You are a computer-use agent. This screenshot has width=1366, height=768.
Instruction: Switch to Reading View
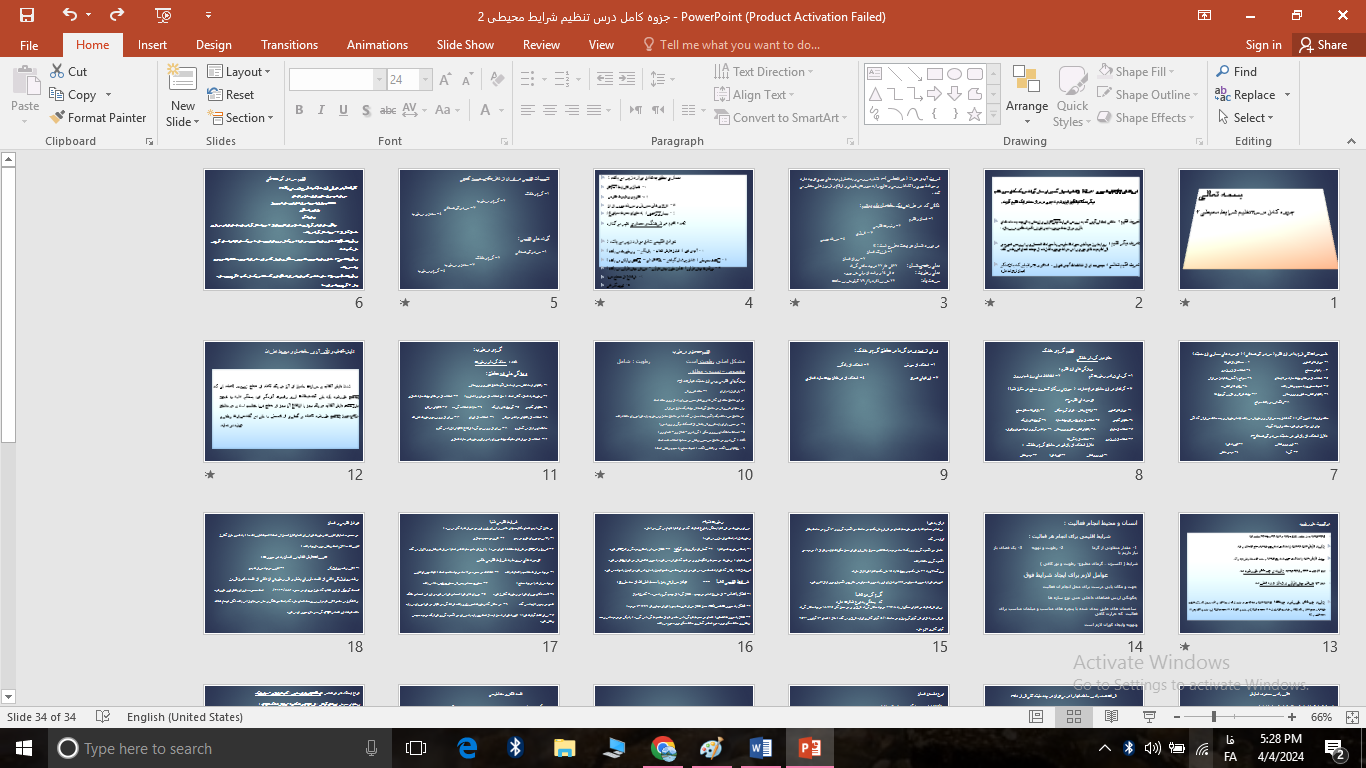[x=1111, y=717]
